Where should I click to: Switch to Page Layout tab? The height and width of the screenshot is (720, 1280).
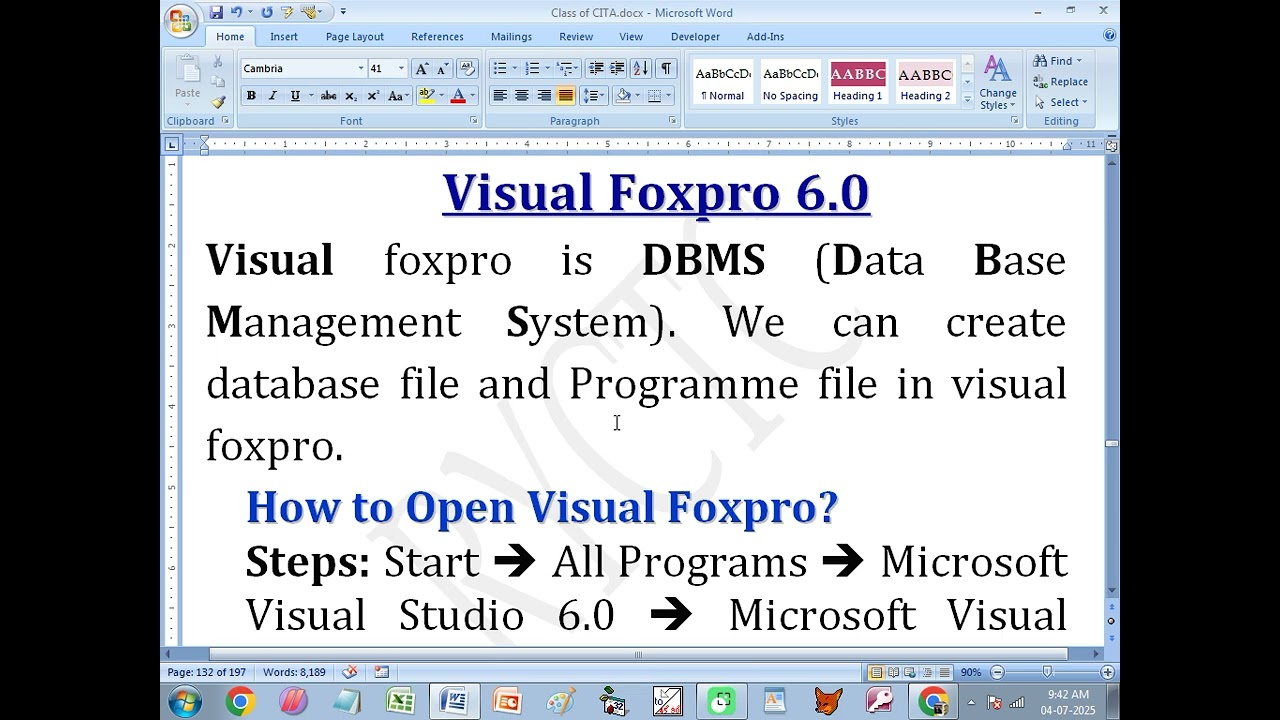coord(355,37)
